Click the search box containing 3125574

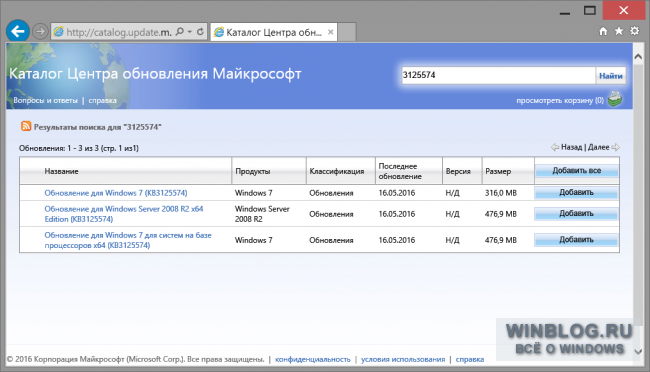pos(499,75)
